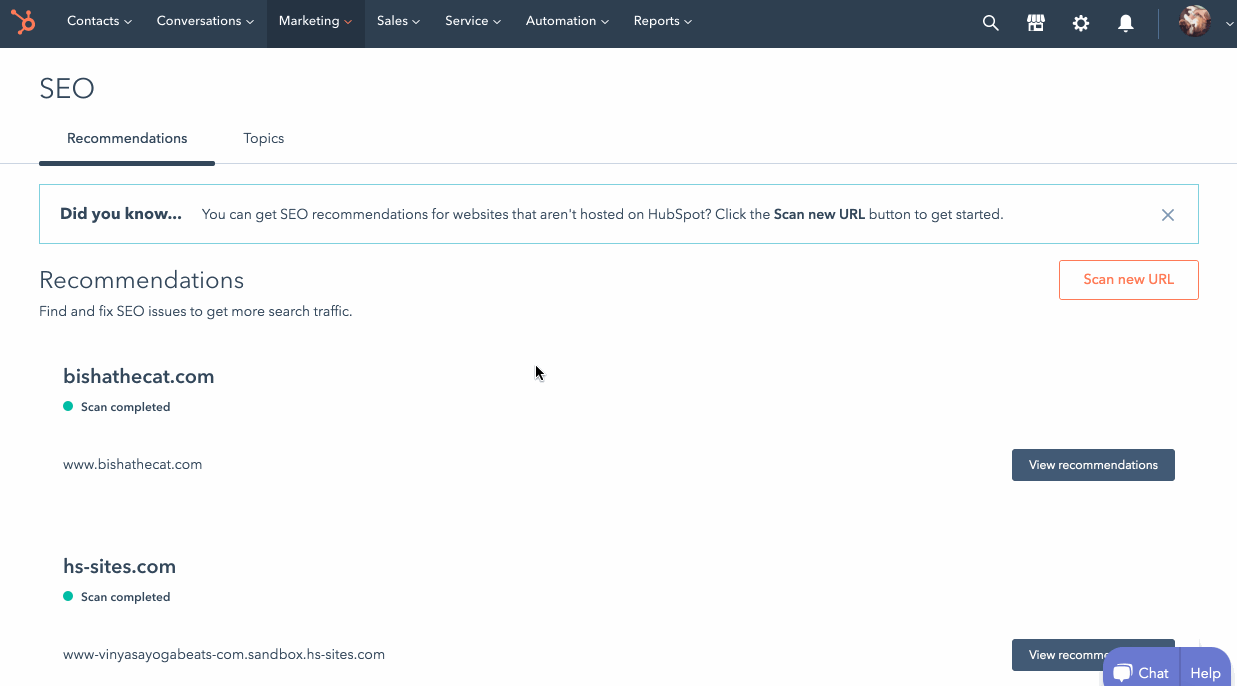
Task: Open the Marketing dropdown menu
Action: (315, 21)
